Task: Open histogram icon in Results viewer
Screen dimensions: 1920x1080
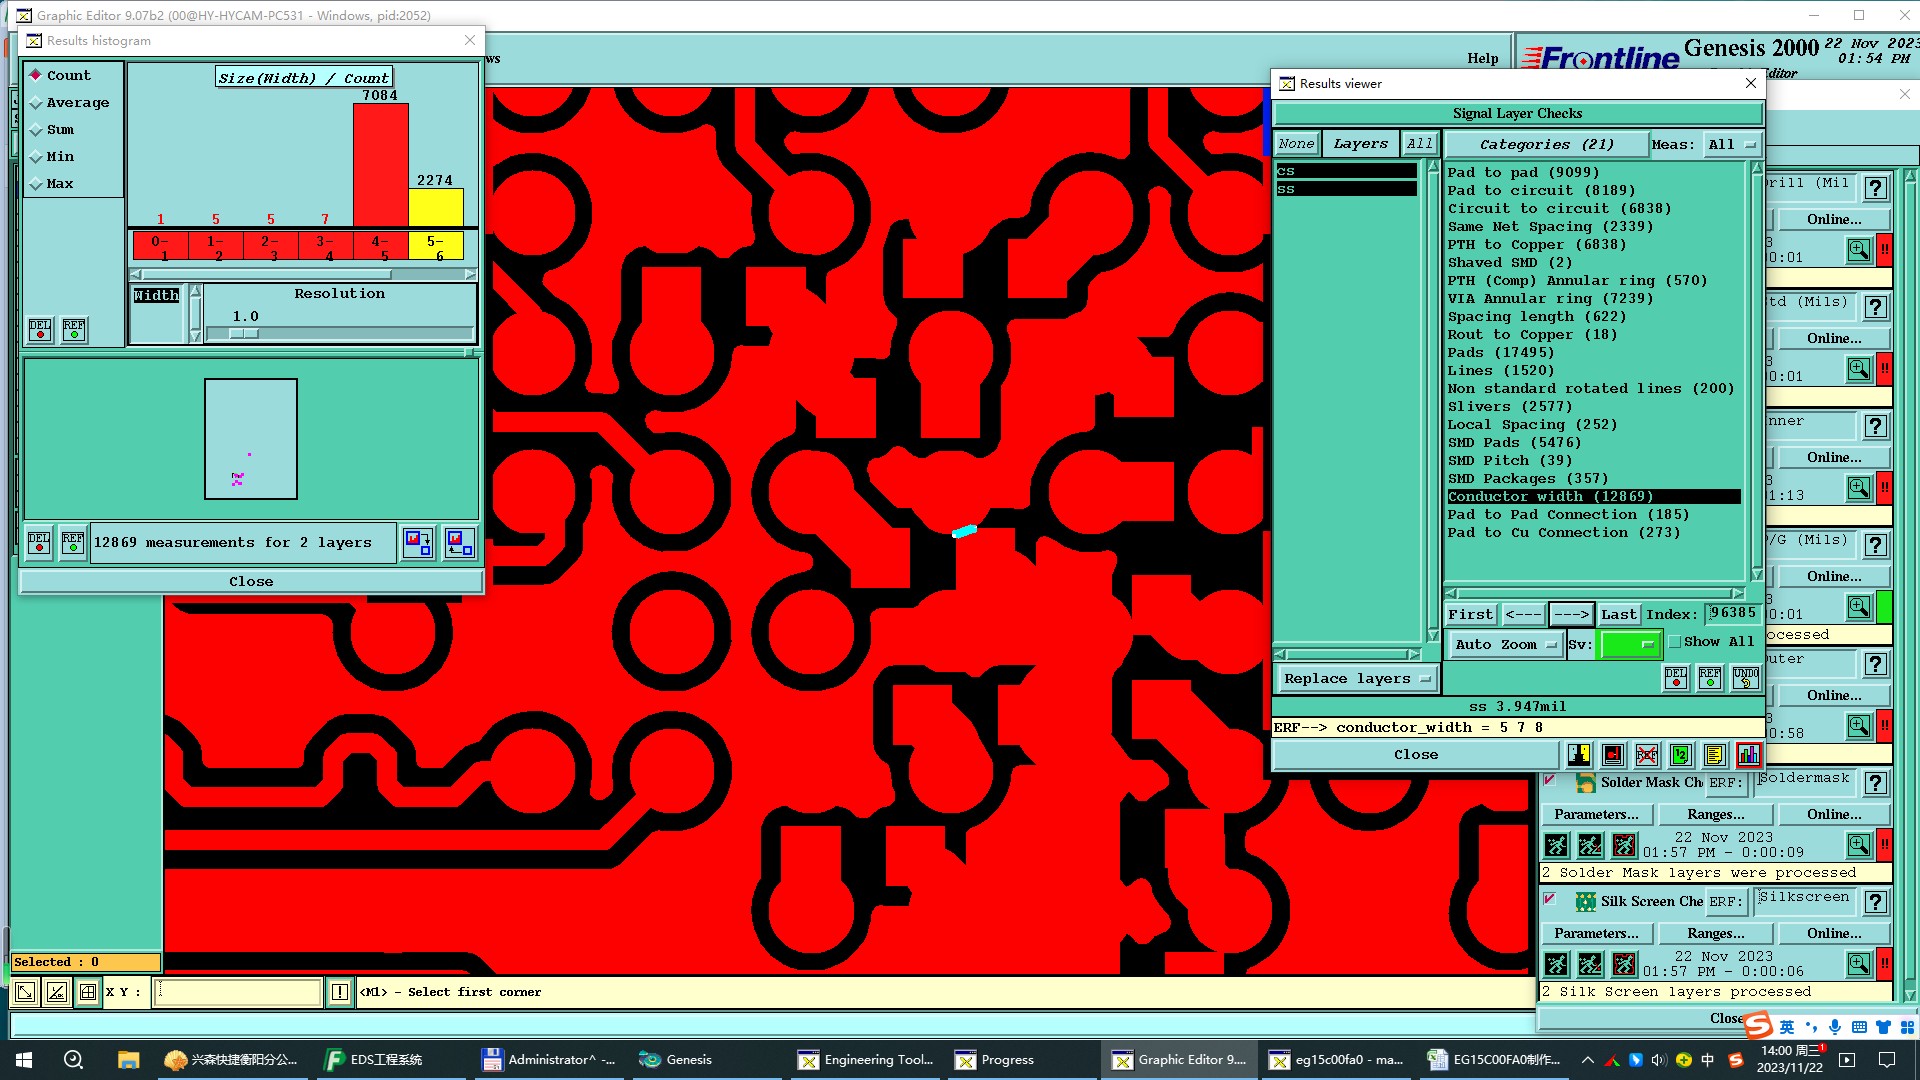Action: tap(1748, 755)
